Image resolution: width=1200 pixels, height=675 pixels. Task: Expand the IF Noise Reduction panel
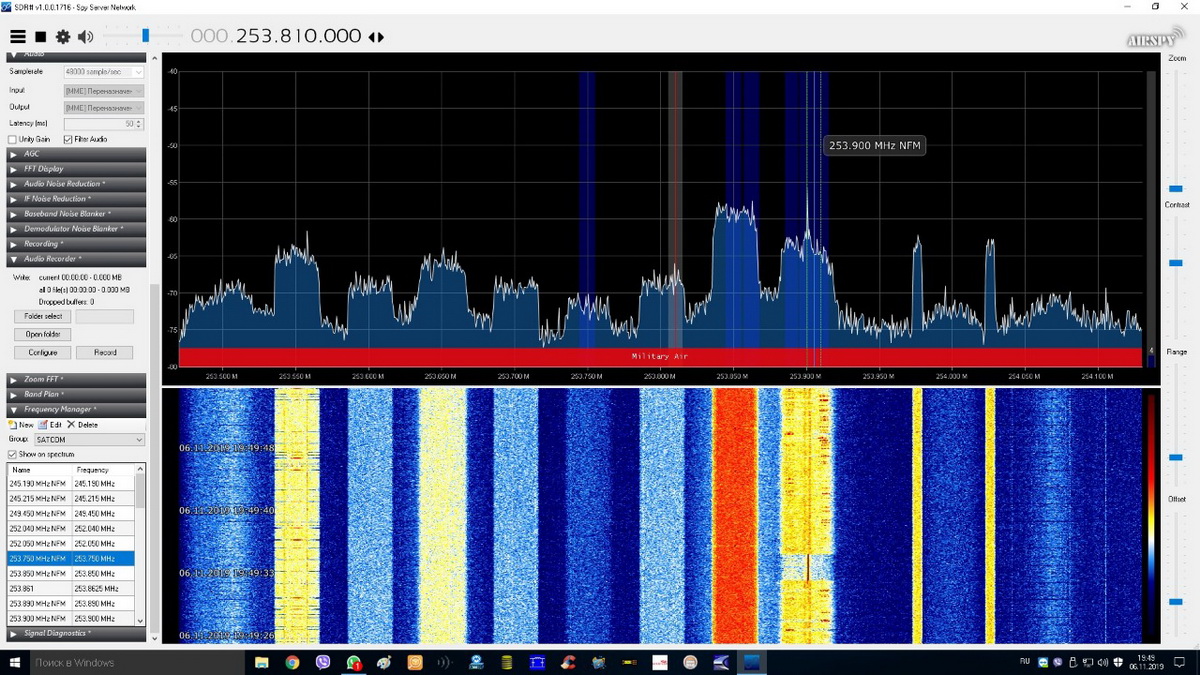76,199
